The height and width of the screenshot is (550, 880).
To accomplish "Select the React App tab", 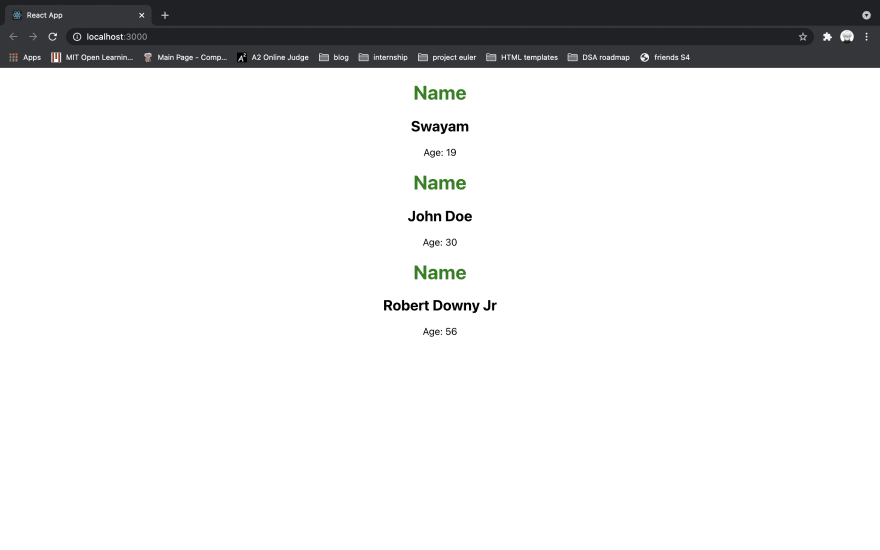I will [x=78, y=15].
